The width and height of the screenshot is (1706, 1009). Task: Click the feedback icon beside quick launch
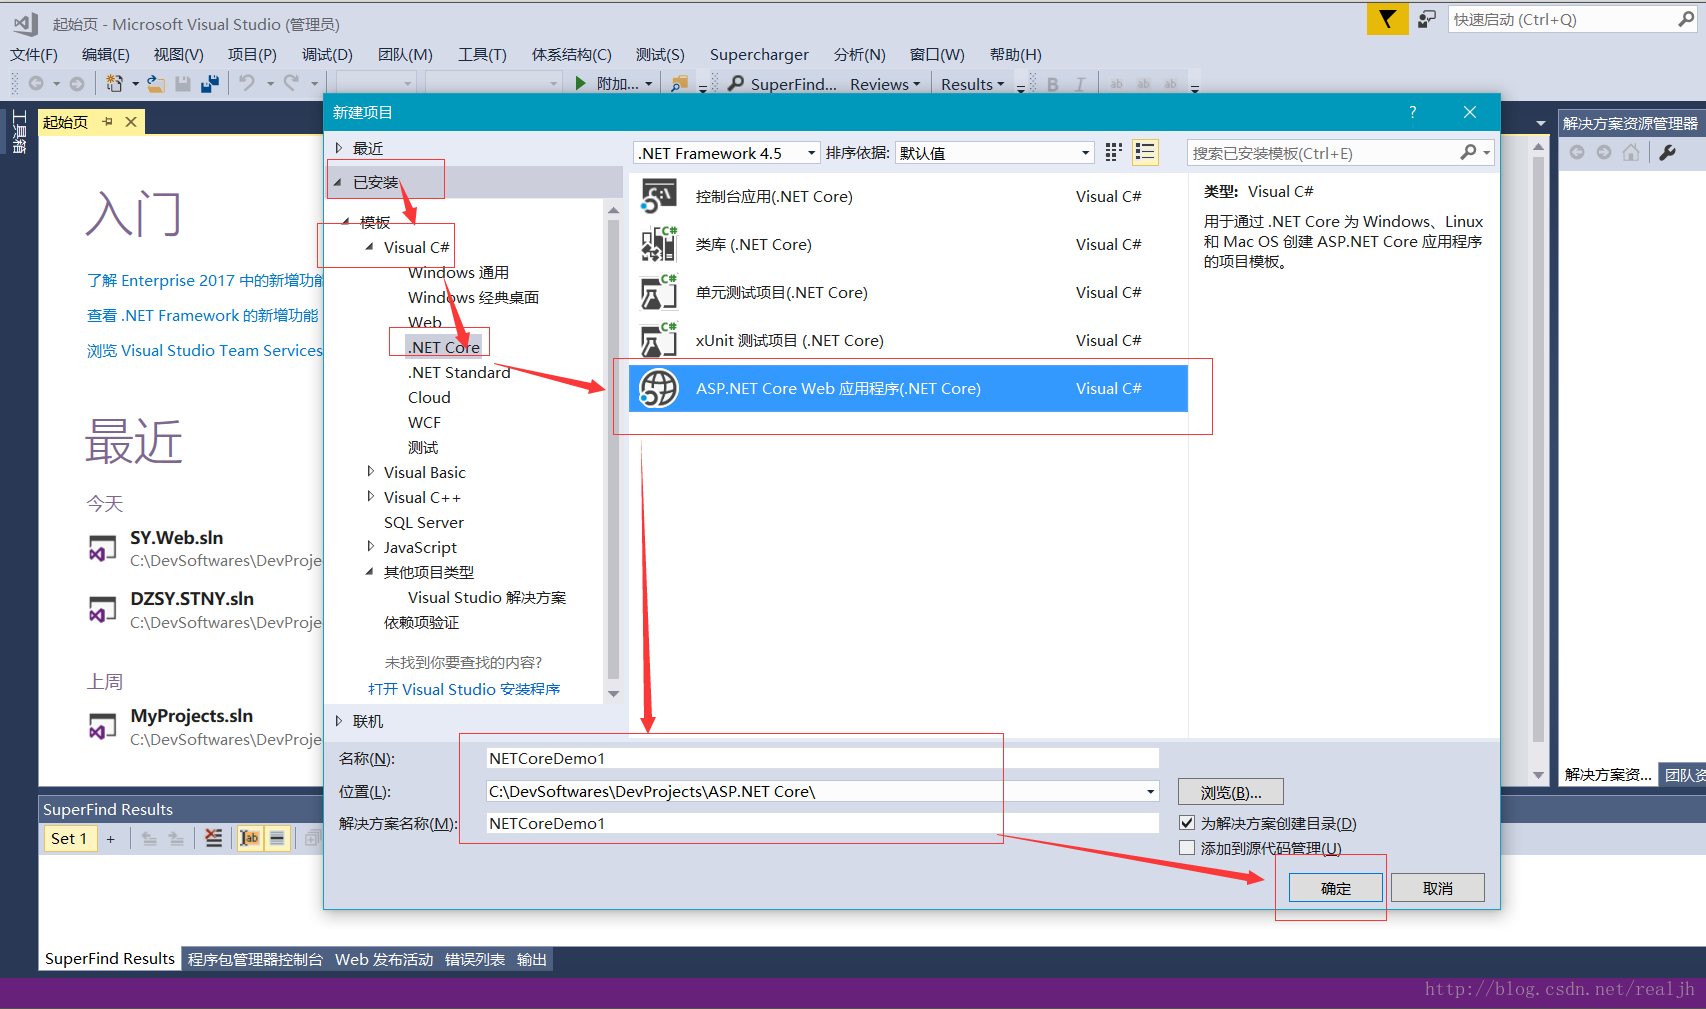(1427, 19)
